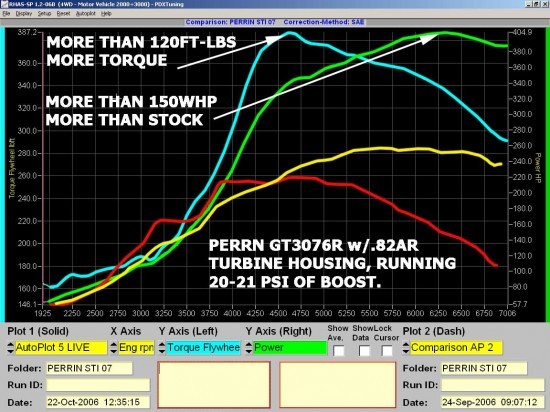The image size is (550, 412).
Task: Select the Eng rpm X axis field
Action: pyautogui.click(x=136, y=347)
